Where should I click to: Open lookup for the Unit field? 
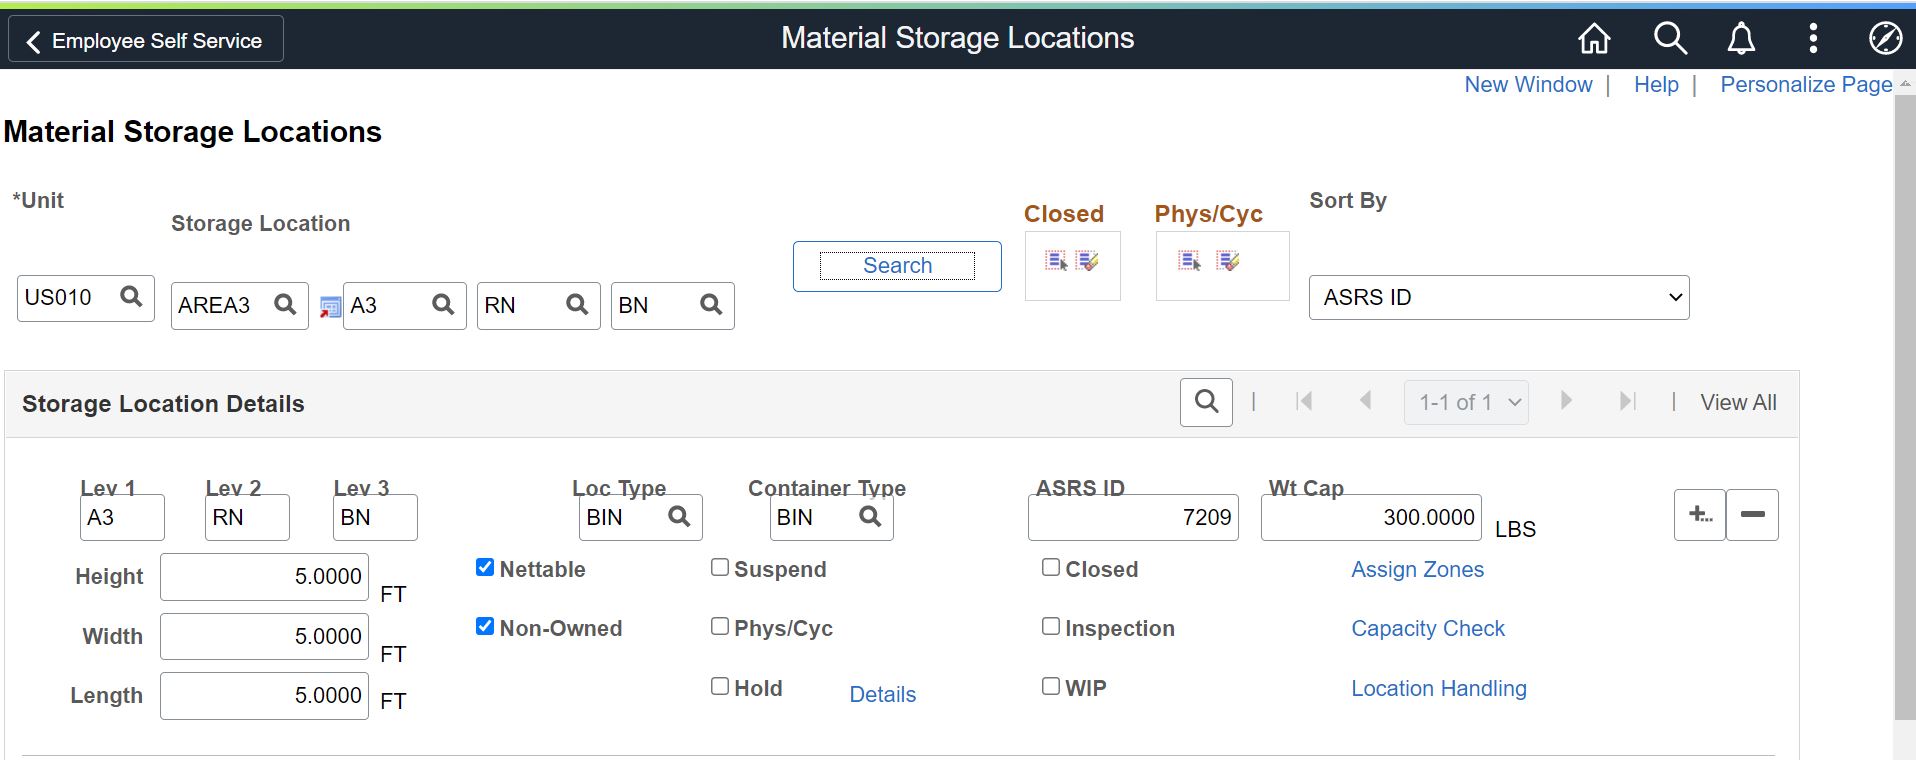click(131, 297)
